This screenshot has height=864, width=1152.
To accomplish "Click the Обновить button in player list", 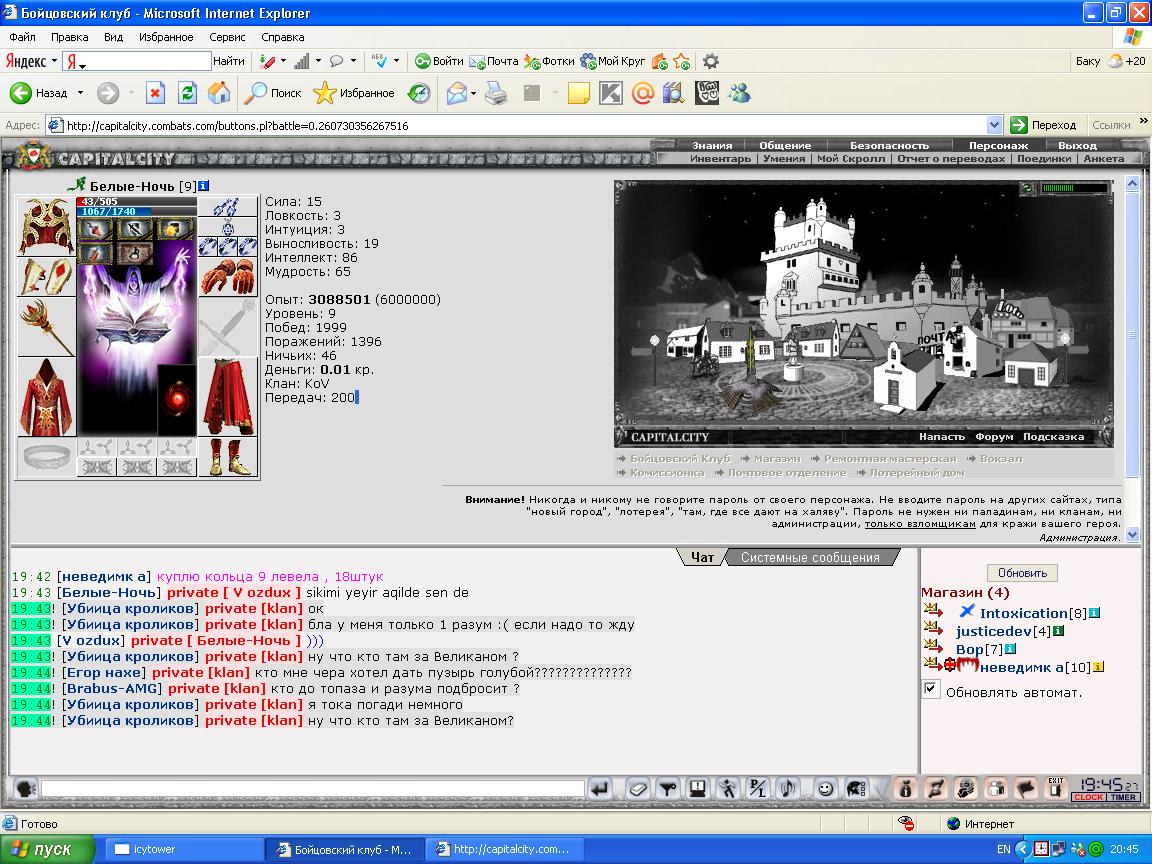I will point(1022,572).
